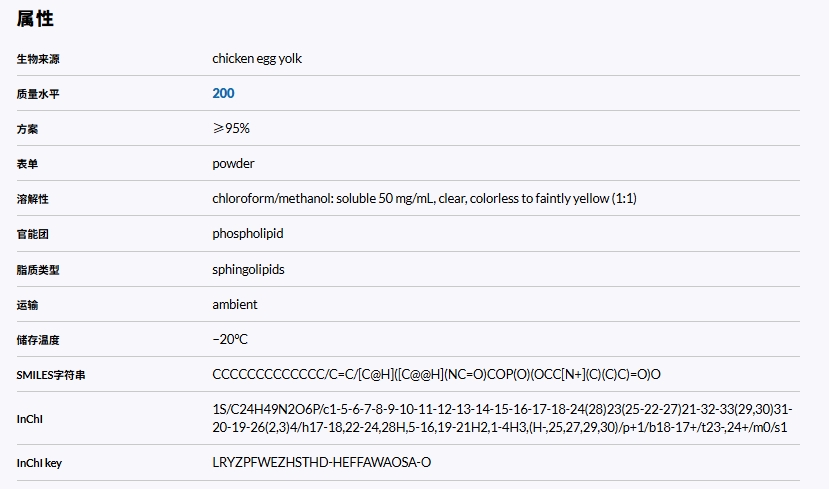Click the 官能团 row label
The width and height of the screenshot is (829, 489).
click(32, 234)
